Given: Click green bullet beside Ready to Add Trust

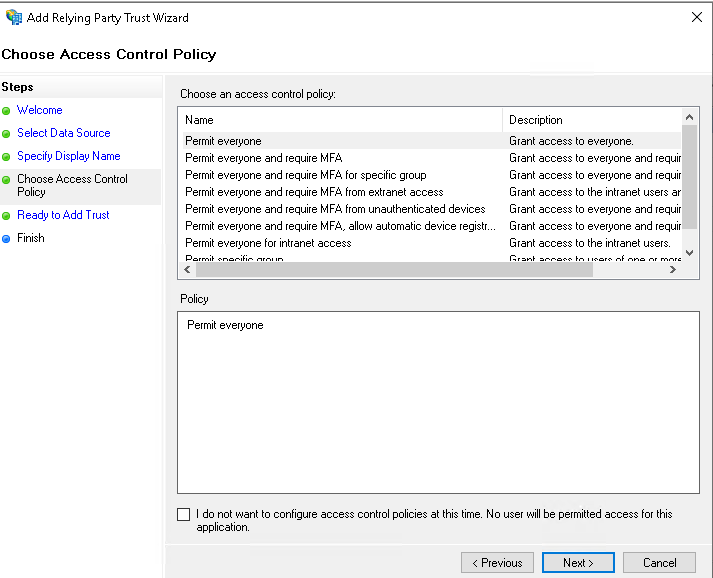Looking at the screenshot, I should coord(7,216).
